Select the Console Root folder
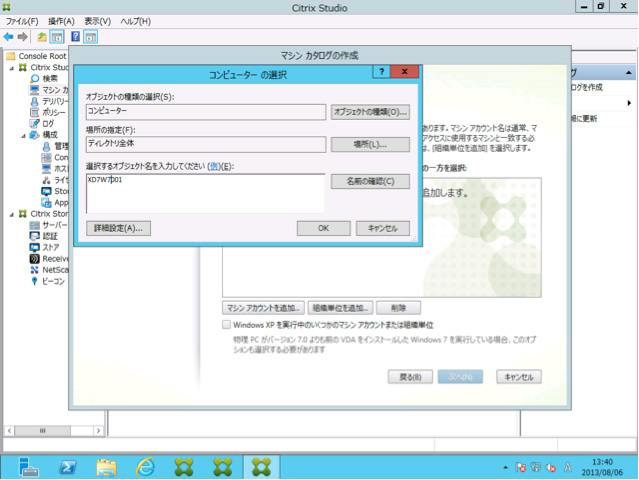 pos(36,56)
